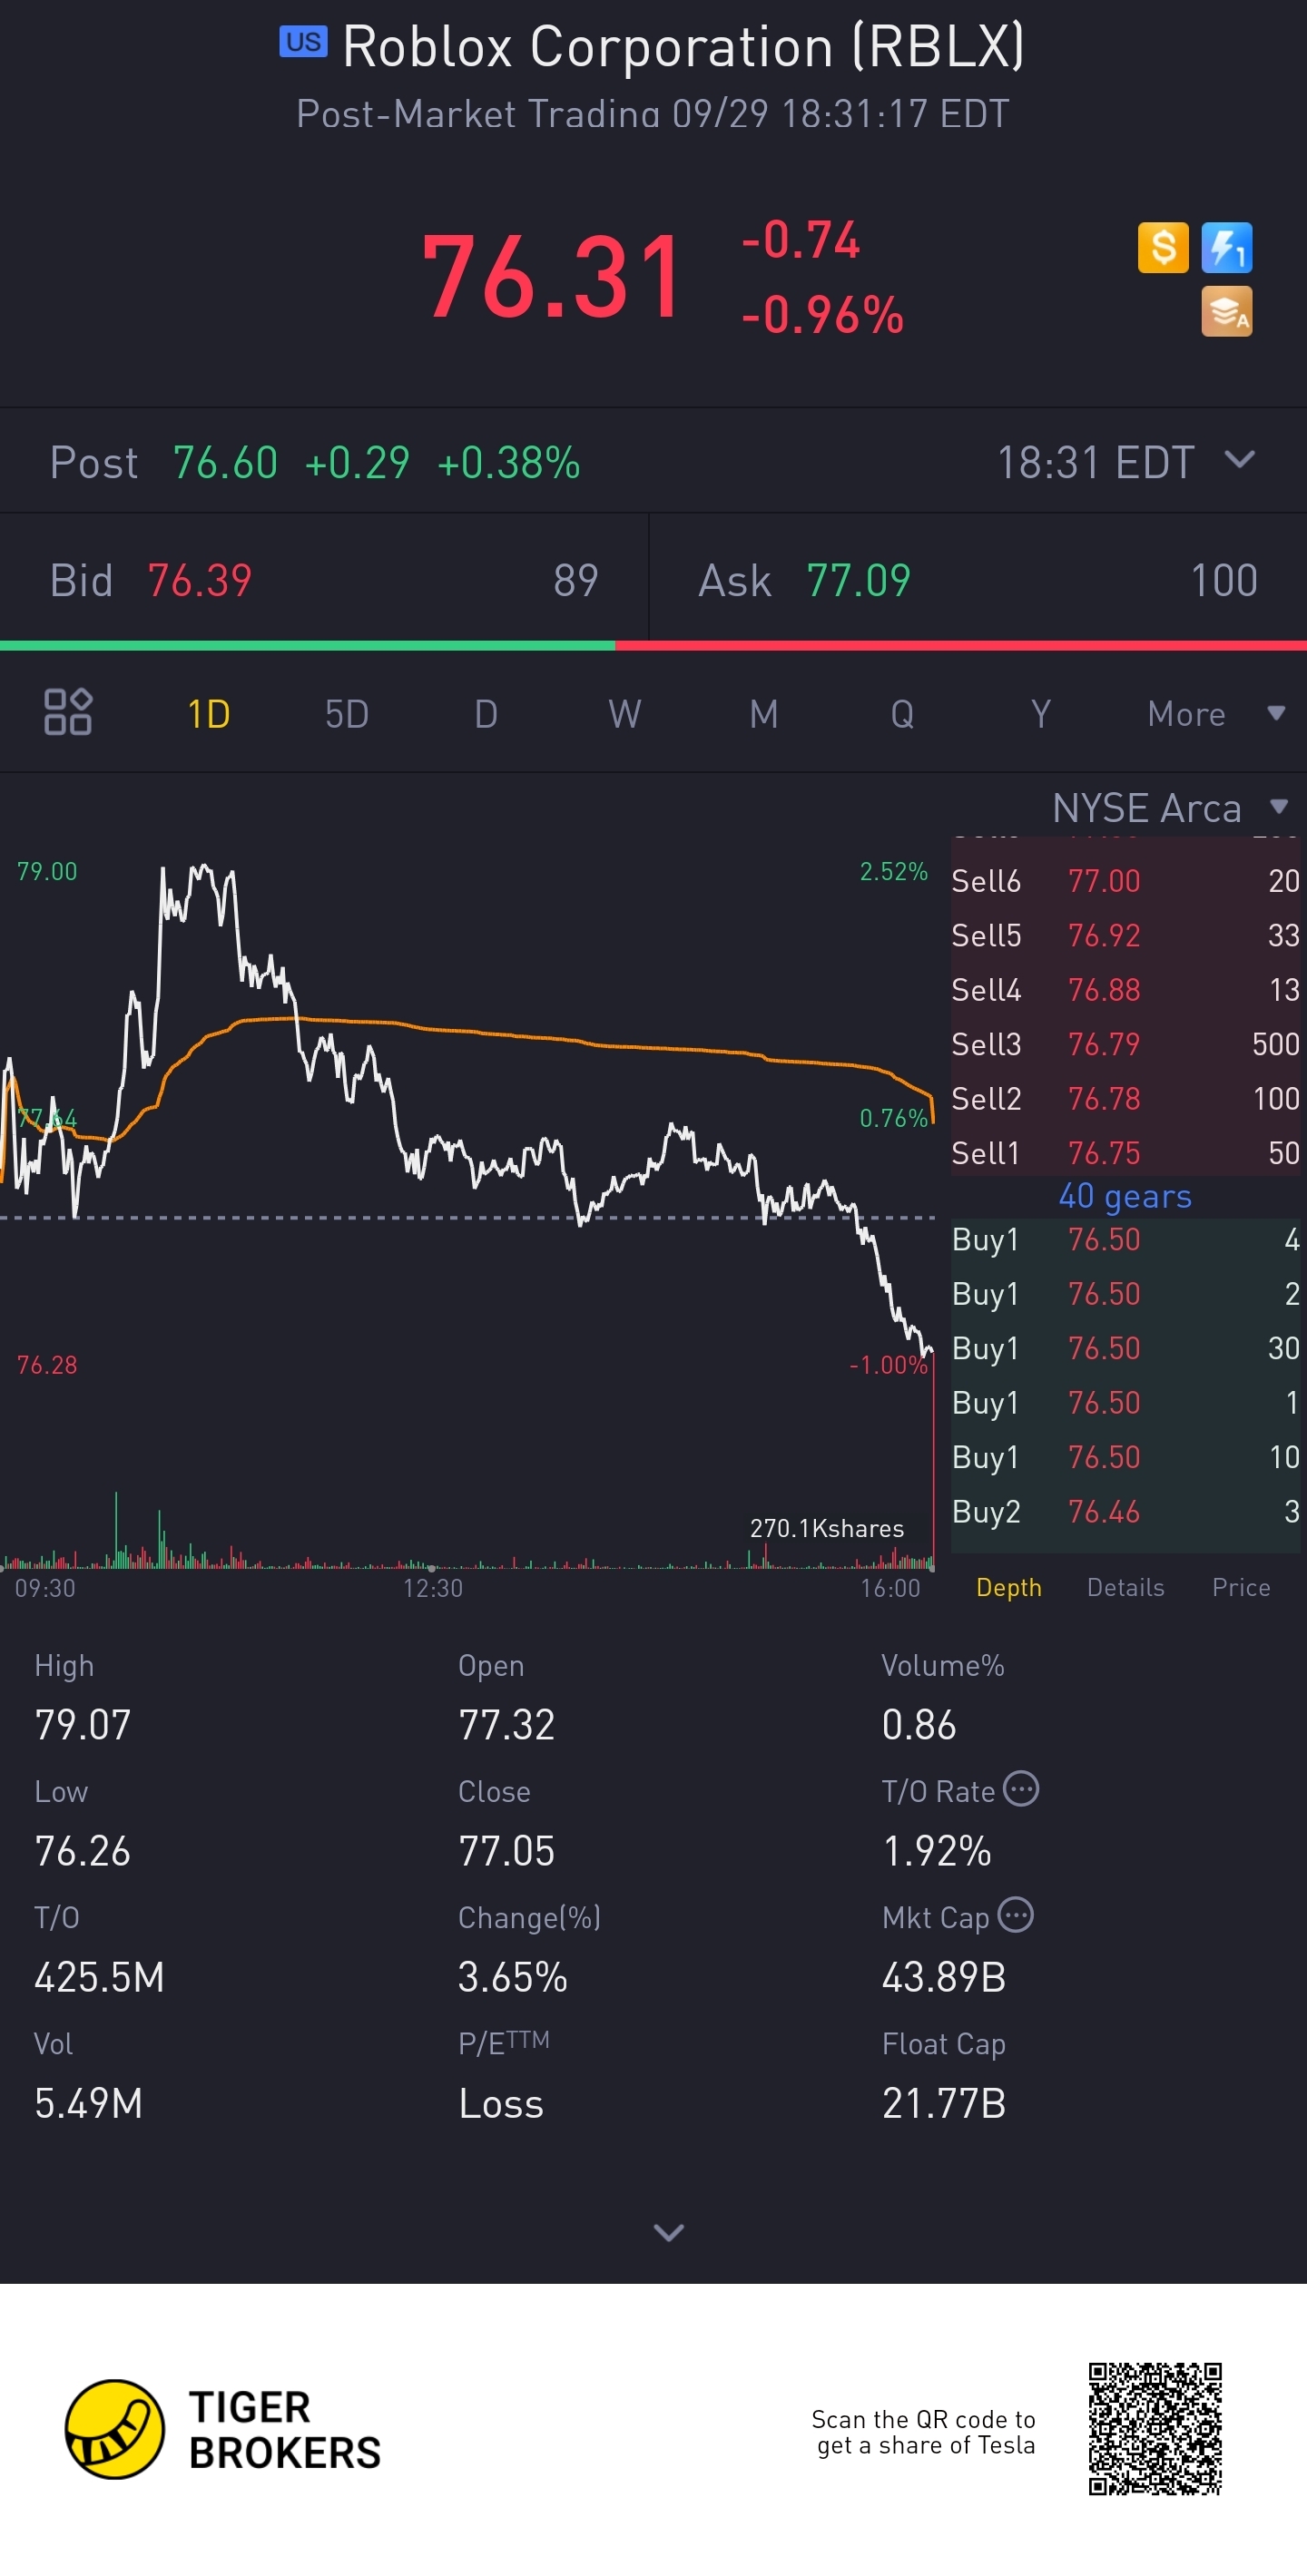Tap the High value 79.07
The height and width of the screenshot is (2576, 1307).
tap(83, 1725)
